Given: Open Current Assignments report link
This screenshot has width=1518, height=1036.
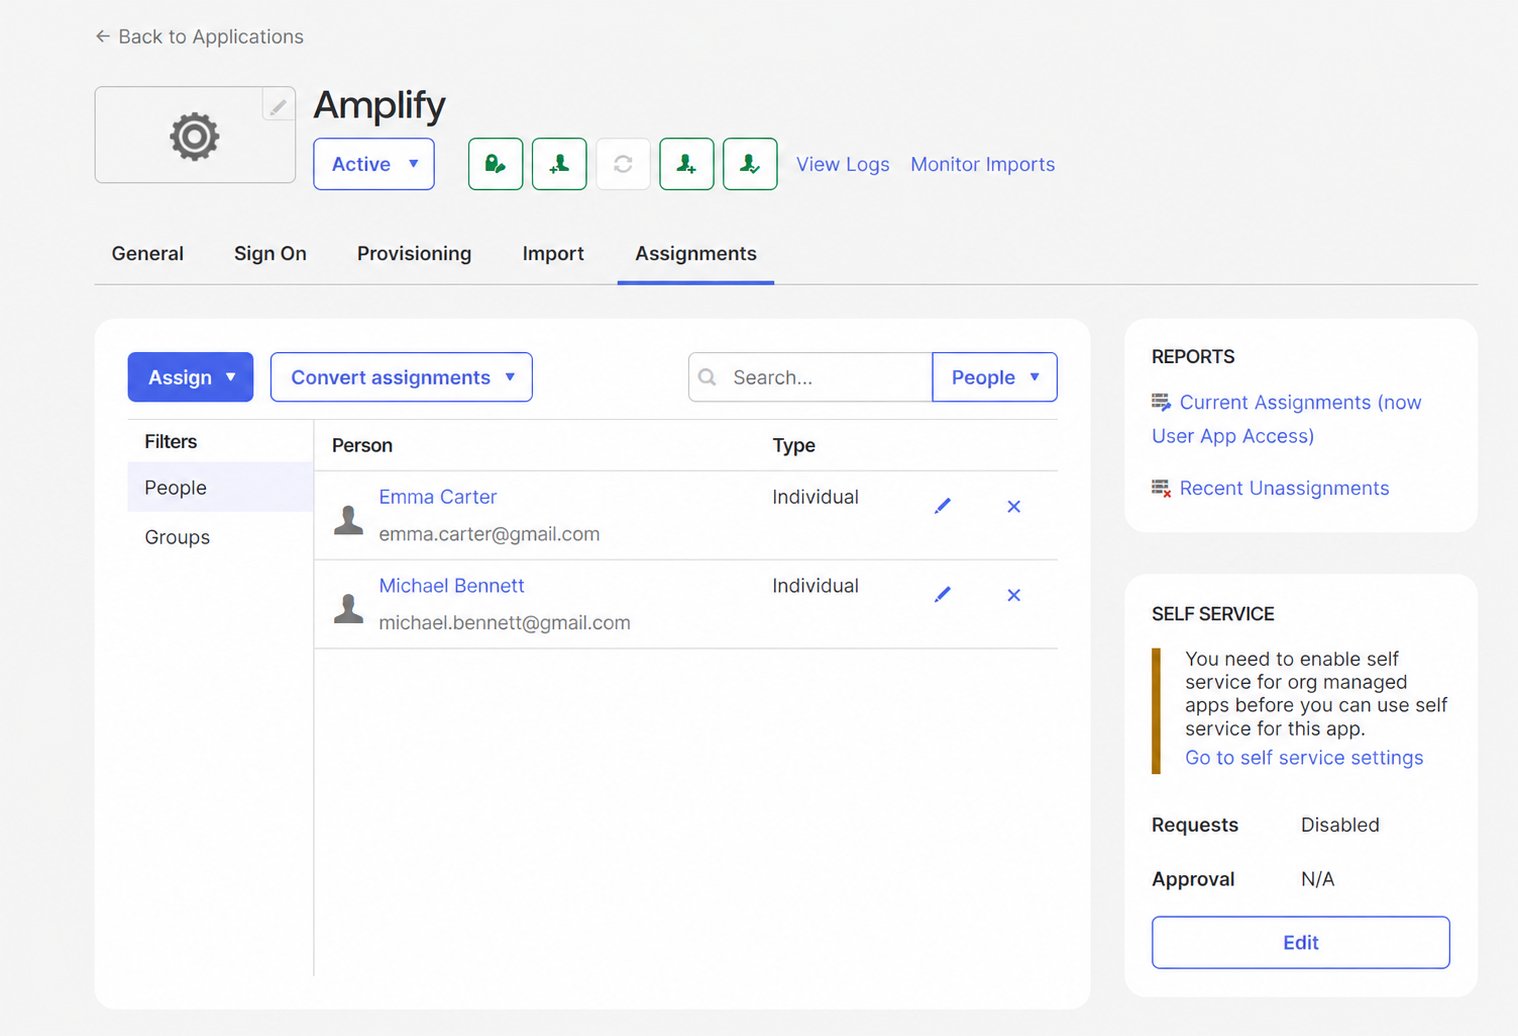Looking at the screenshot, I should [x=1287, y=419].
